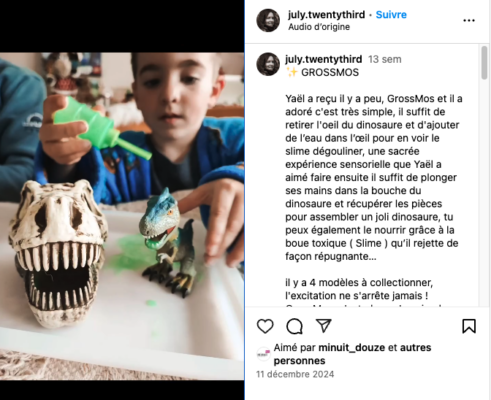The height and width of the screenshot is (400, 491).
Task: Click the video to pause playback
Action: (x=122, y=216)
